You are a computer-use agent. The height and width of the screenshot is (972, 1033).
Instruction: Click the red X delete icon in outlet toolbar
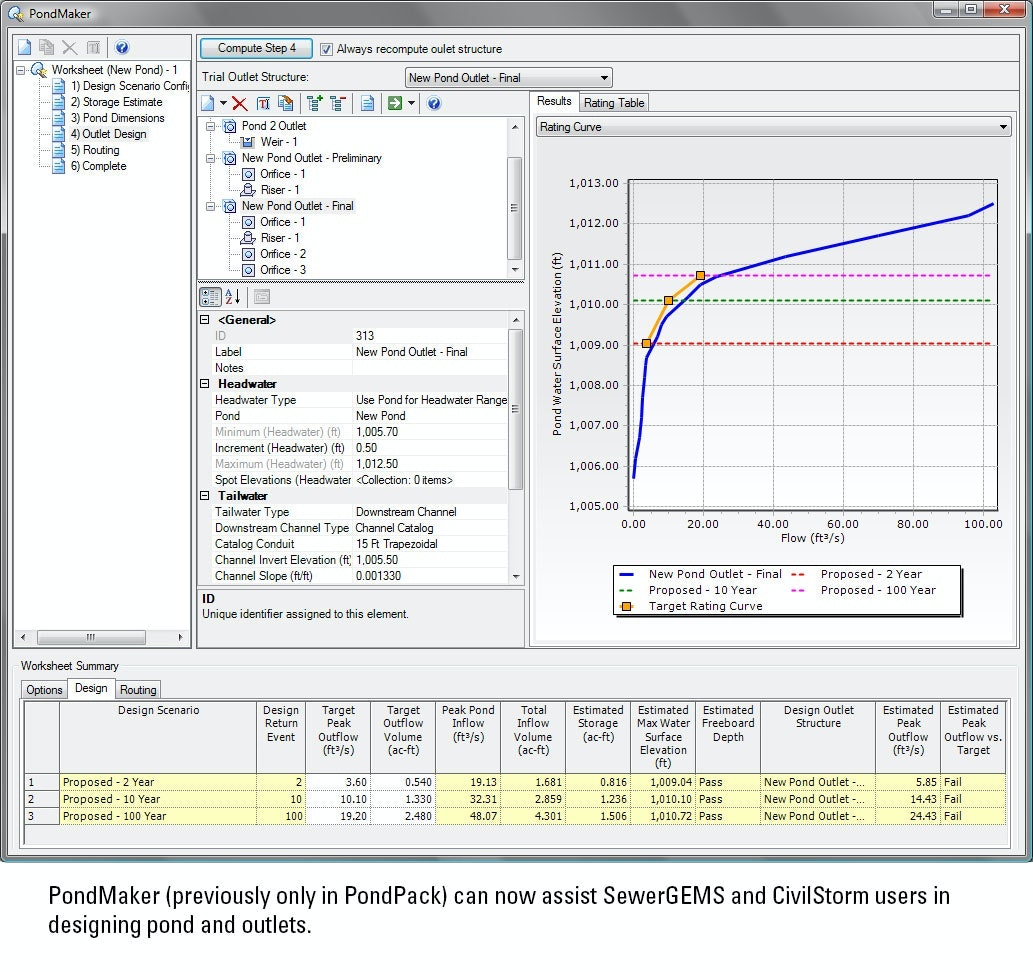tap(240, 103)
